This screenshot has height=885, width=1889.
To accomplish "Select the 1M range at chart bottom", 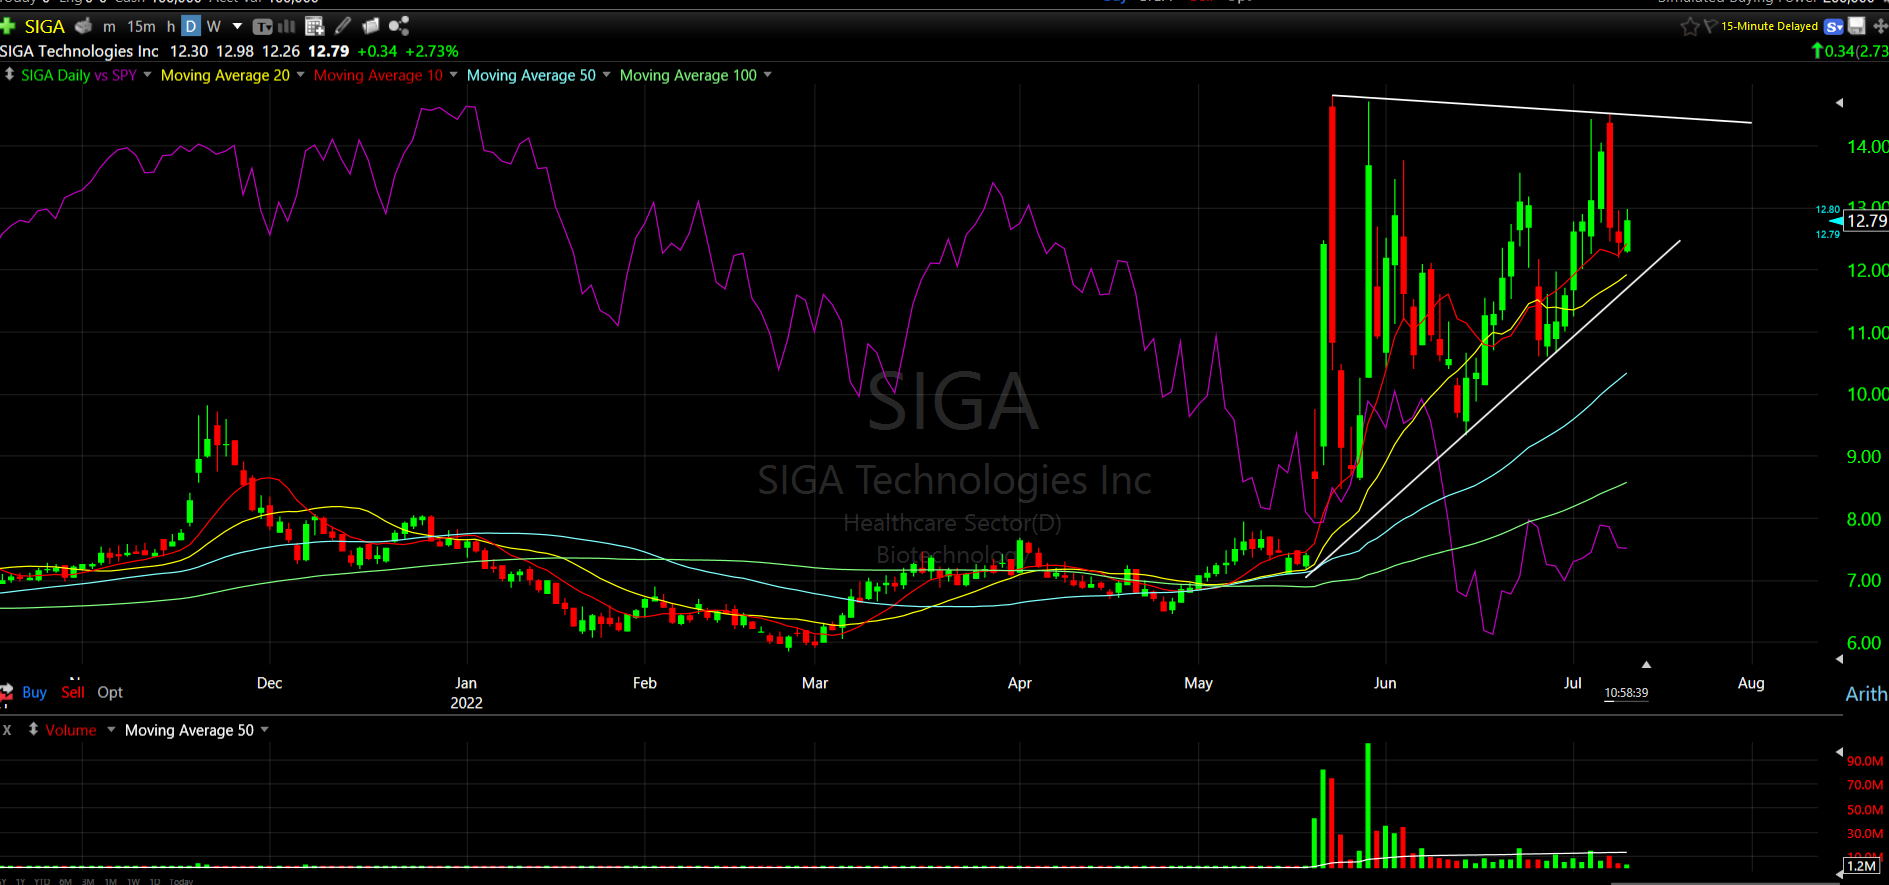I will point(110,881).
